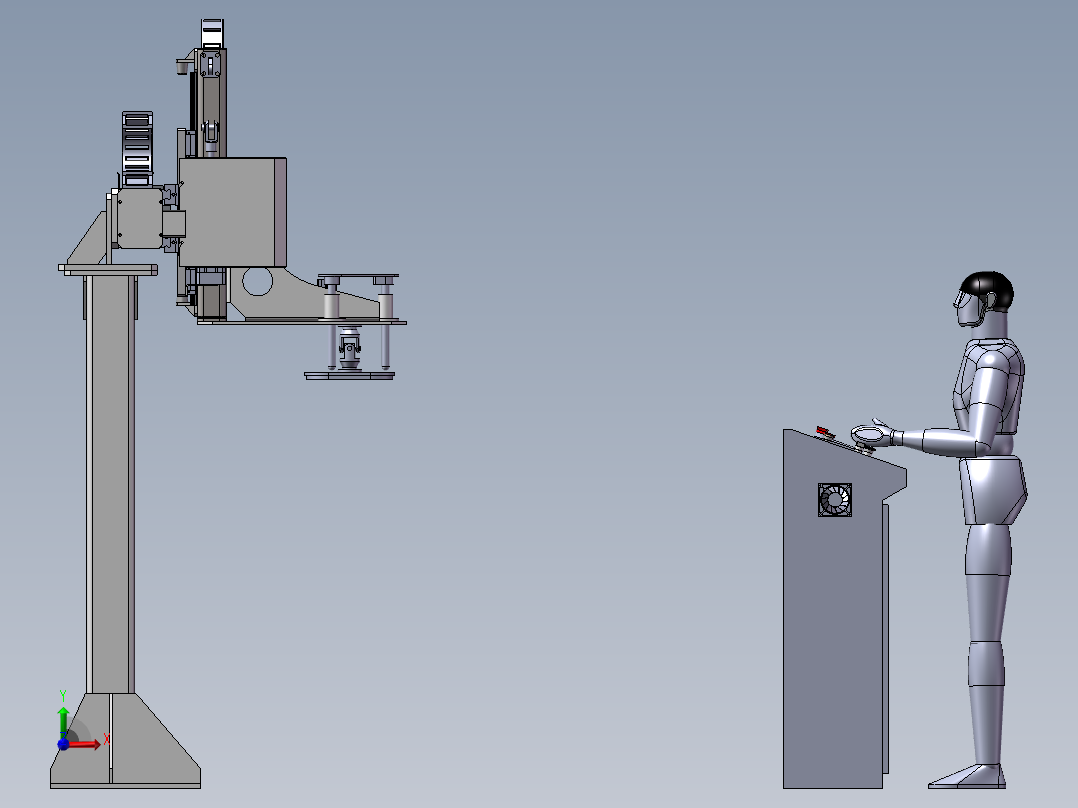Select the cooling fan on the control console

pos(834,500)
